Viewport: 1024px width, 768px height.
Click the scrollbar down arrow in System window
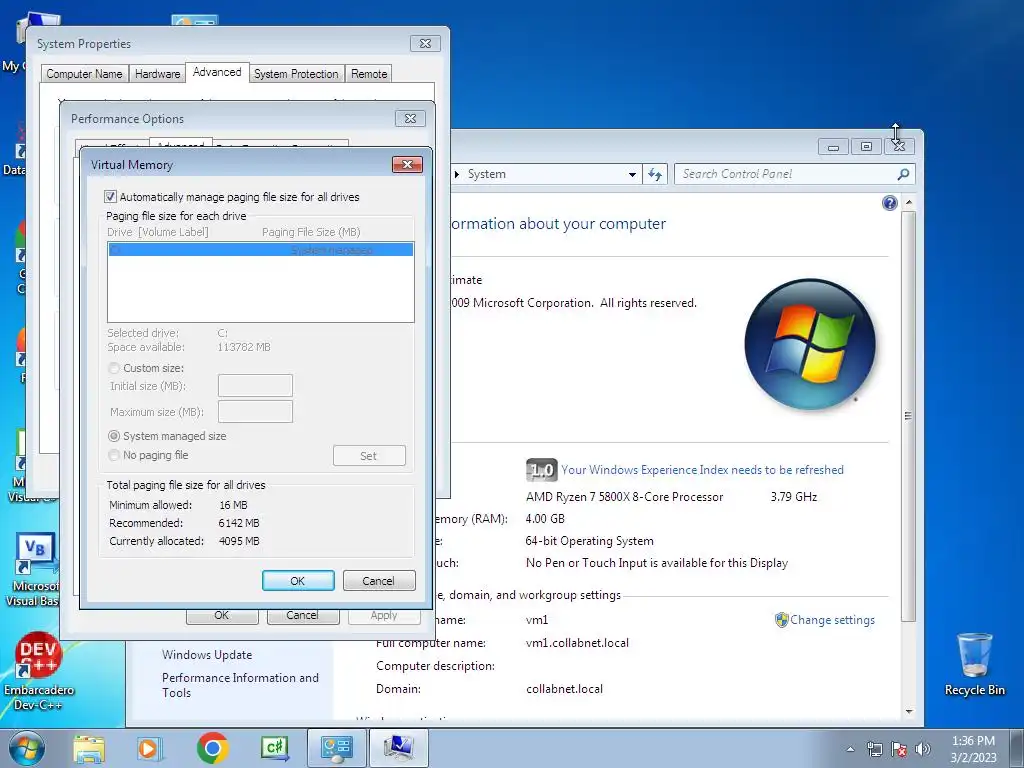click(x=908, y=711)
